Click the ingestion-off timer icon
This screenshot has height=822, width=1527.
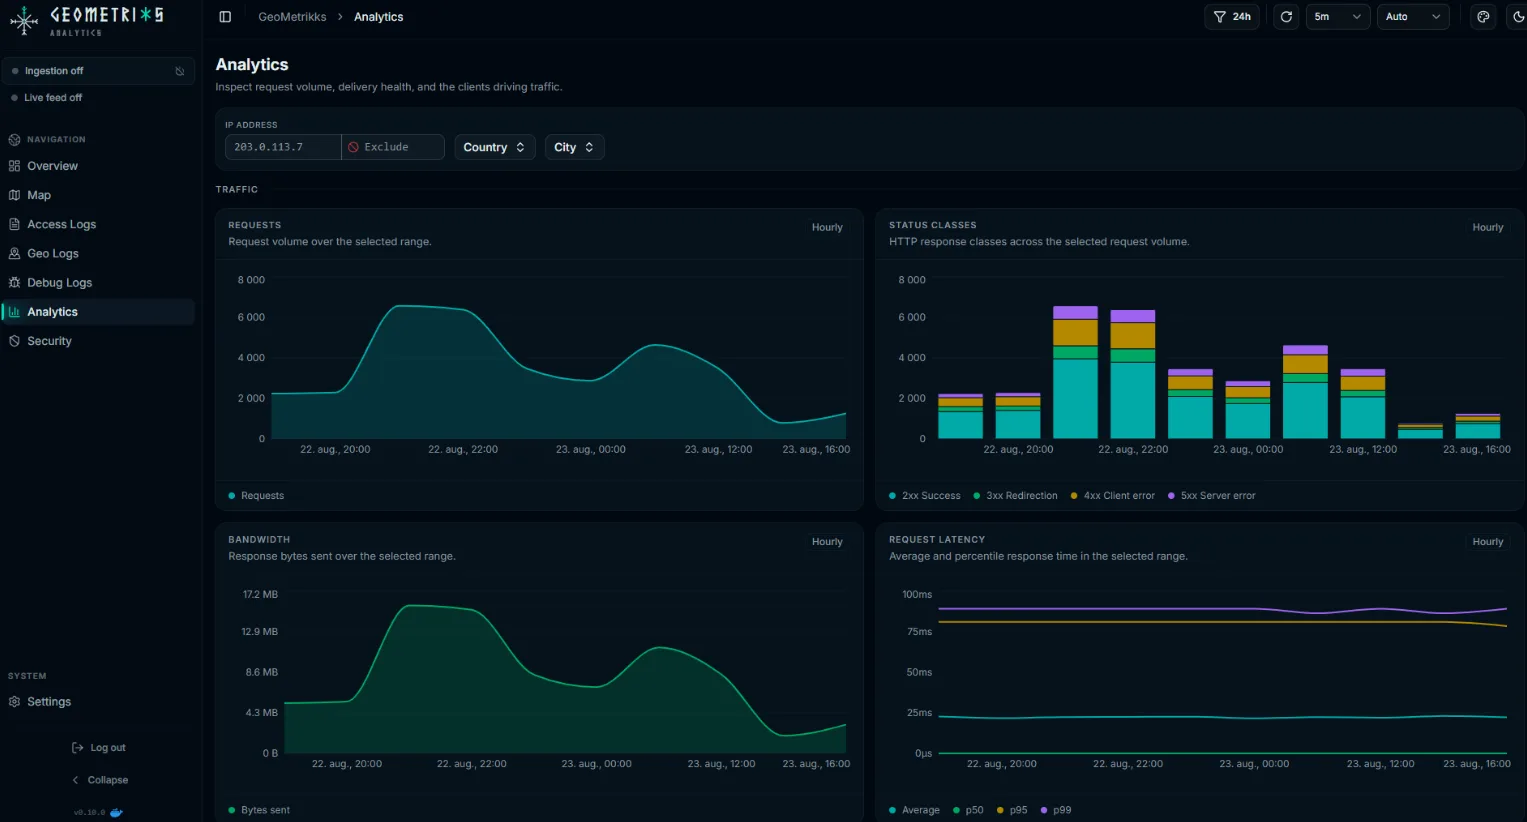click(180, 71)
